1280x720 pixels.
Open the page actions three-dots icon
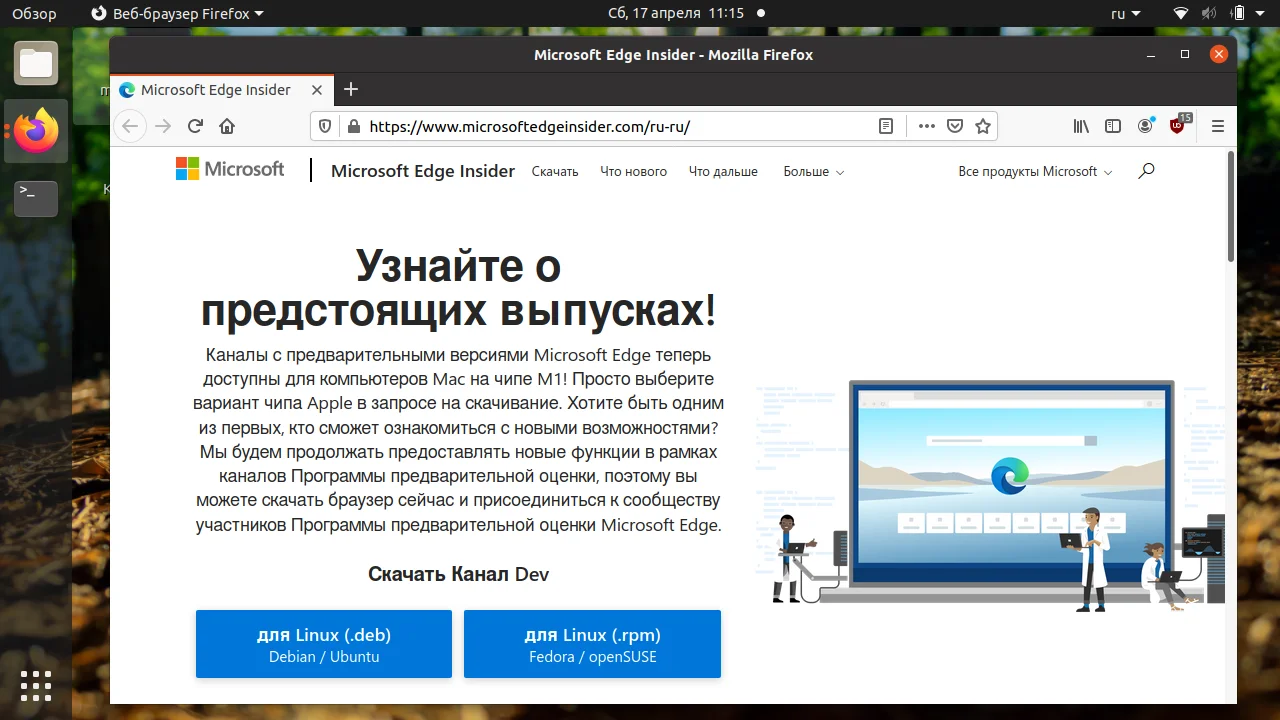click(x=926, y=126)
